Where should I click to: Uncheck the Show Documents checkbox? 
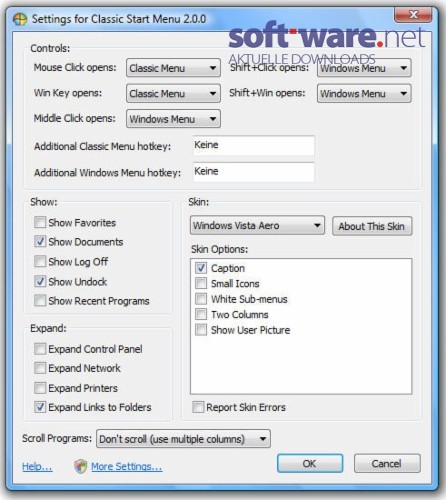(x=40, y=241)
